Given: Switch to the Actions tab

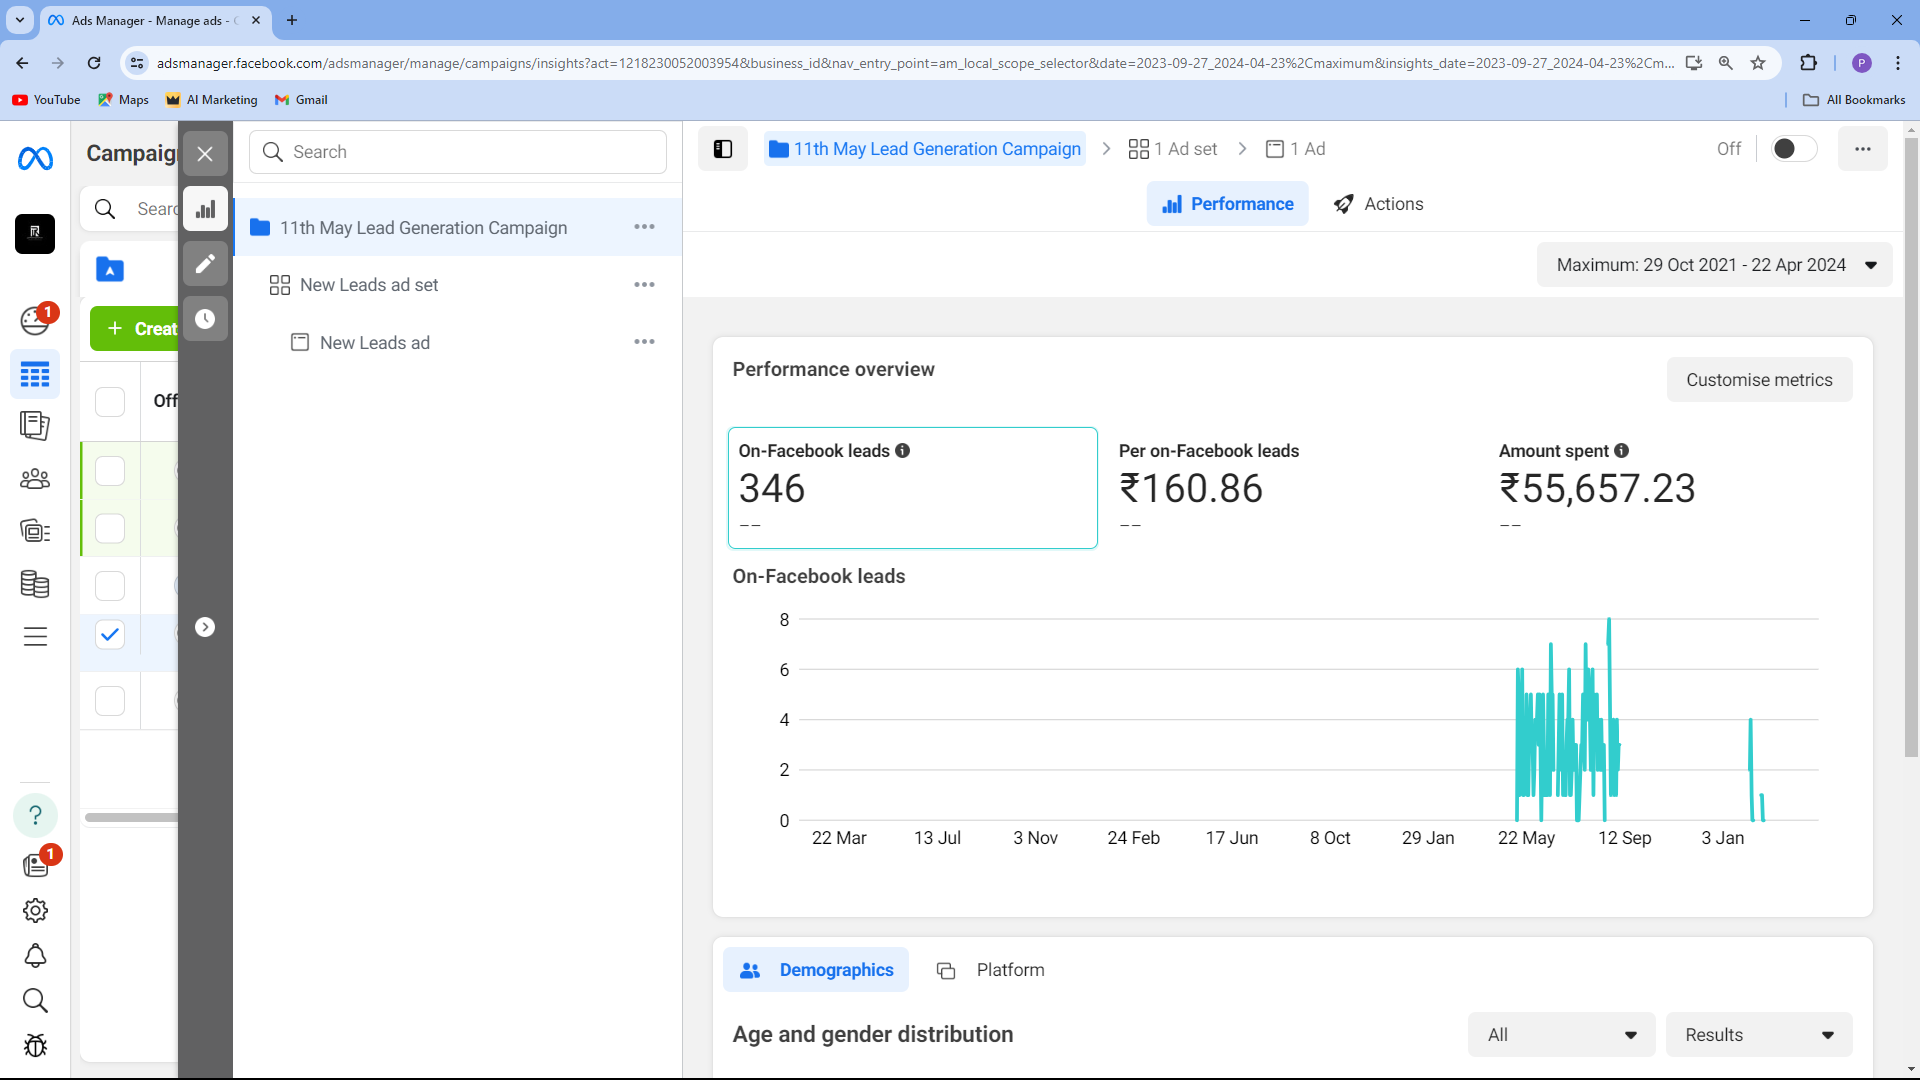Looking at the screenshot, I should point(1378,204).
